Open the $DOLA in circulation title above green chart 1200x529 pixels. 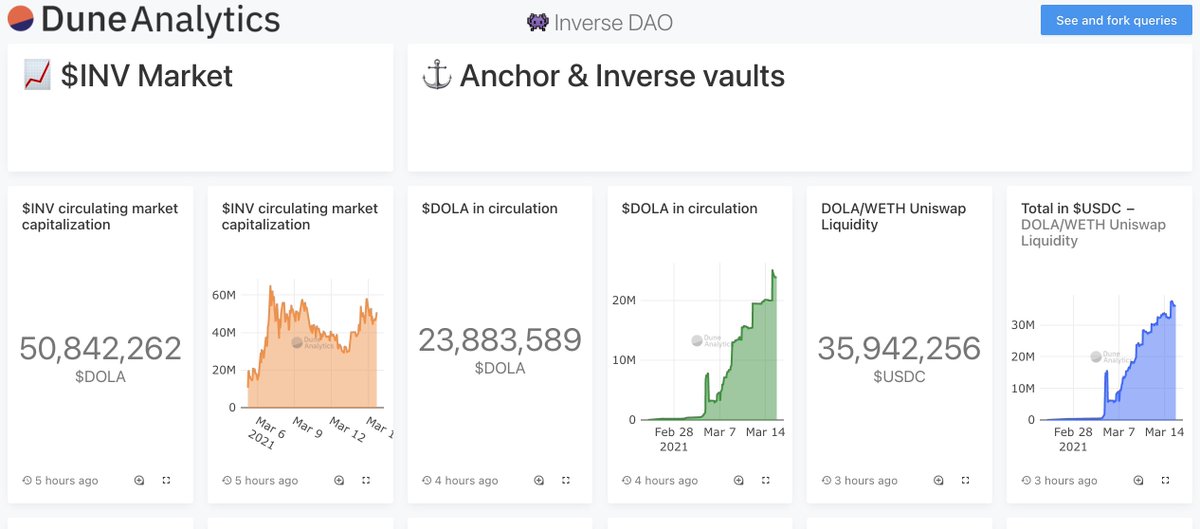point(690,209)
